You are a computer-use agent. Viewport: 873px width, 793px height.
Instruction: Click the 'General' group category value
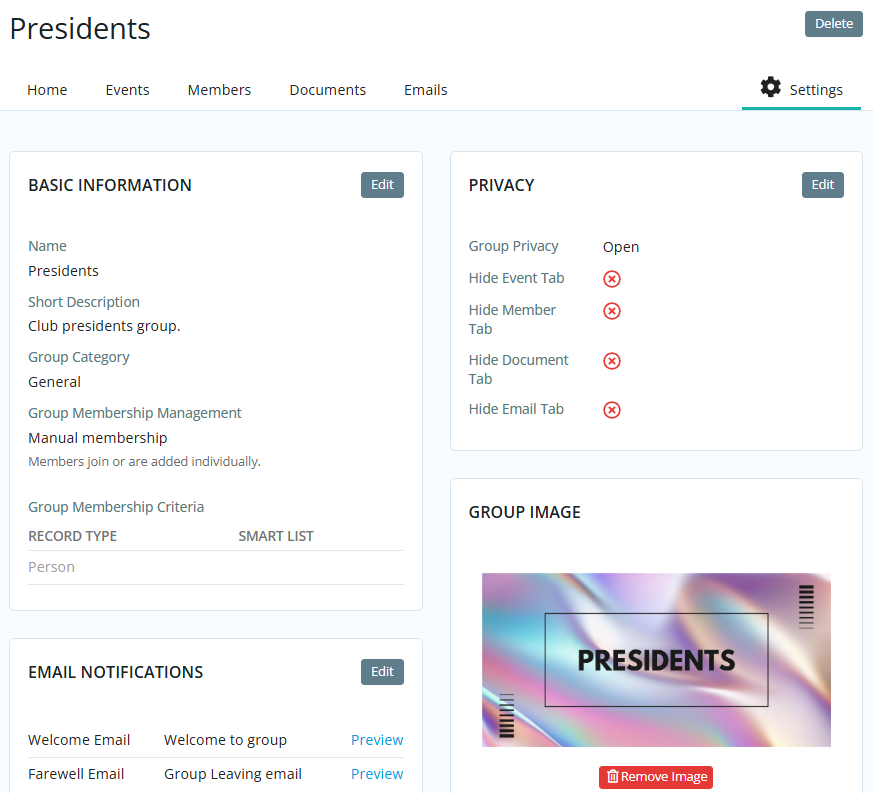pos(55,382)
